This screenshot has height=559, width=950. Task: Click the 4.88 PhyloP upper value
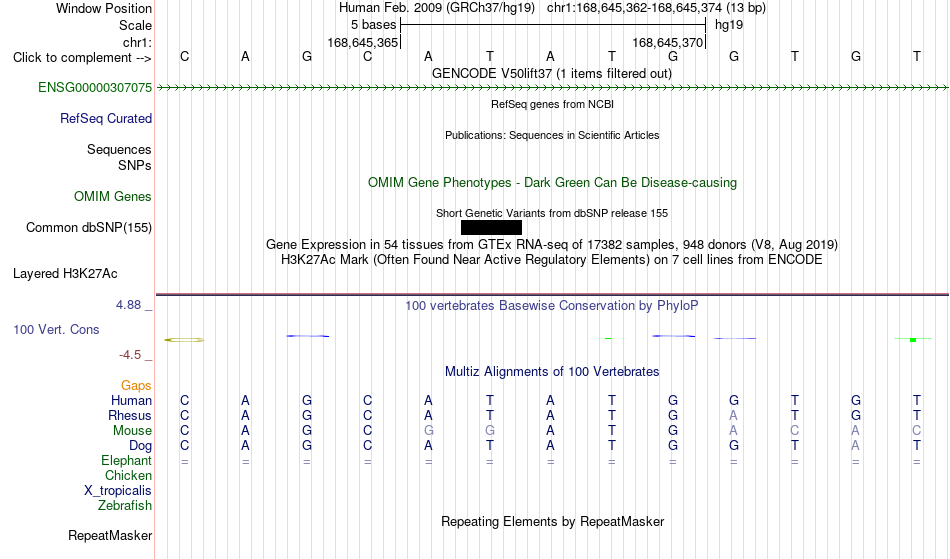click(128, 305)
